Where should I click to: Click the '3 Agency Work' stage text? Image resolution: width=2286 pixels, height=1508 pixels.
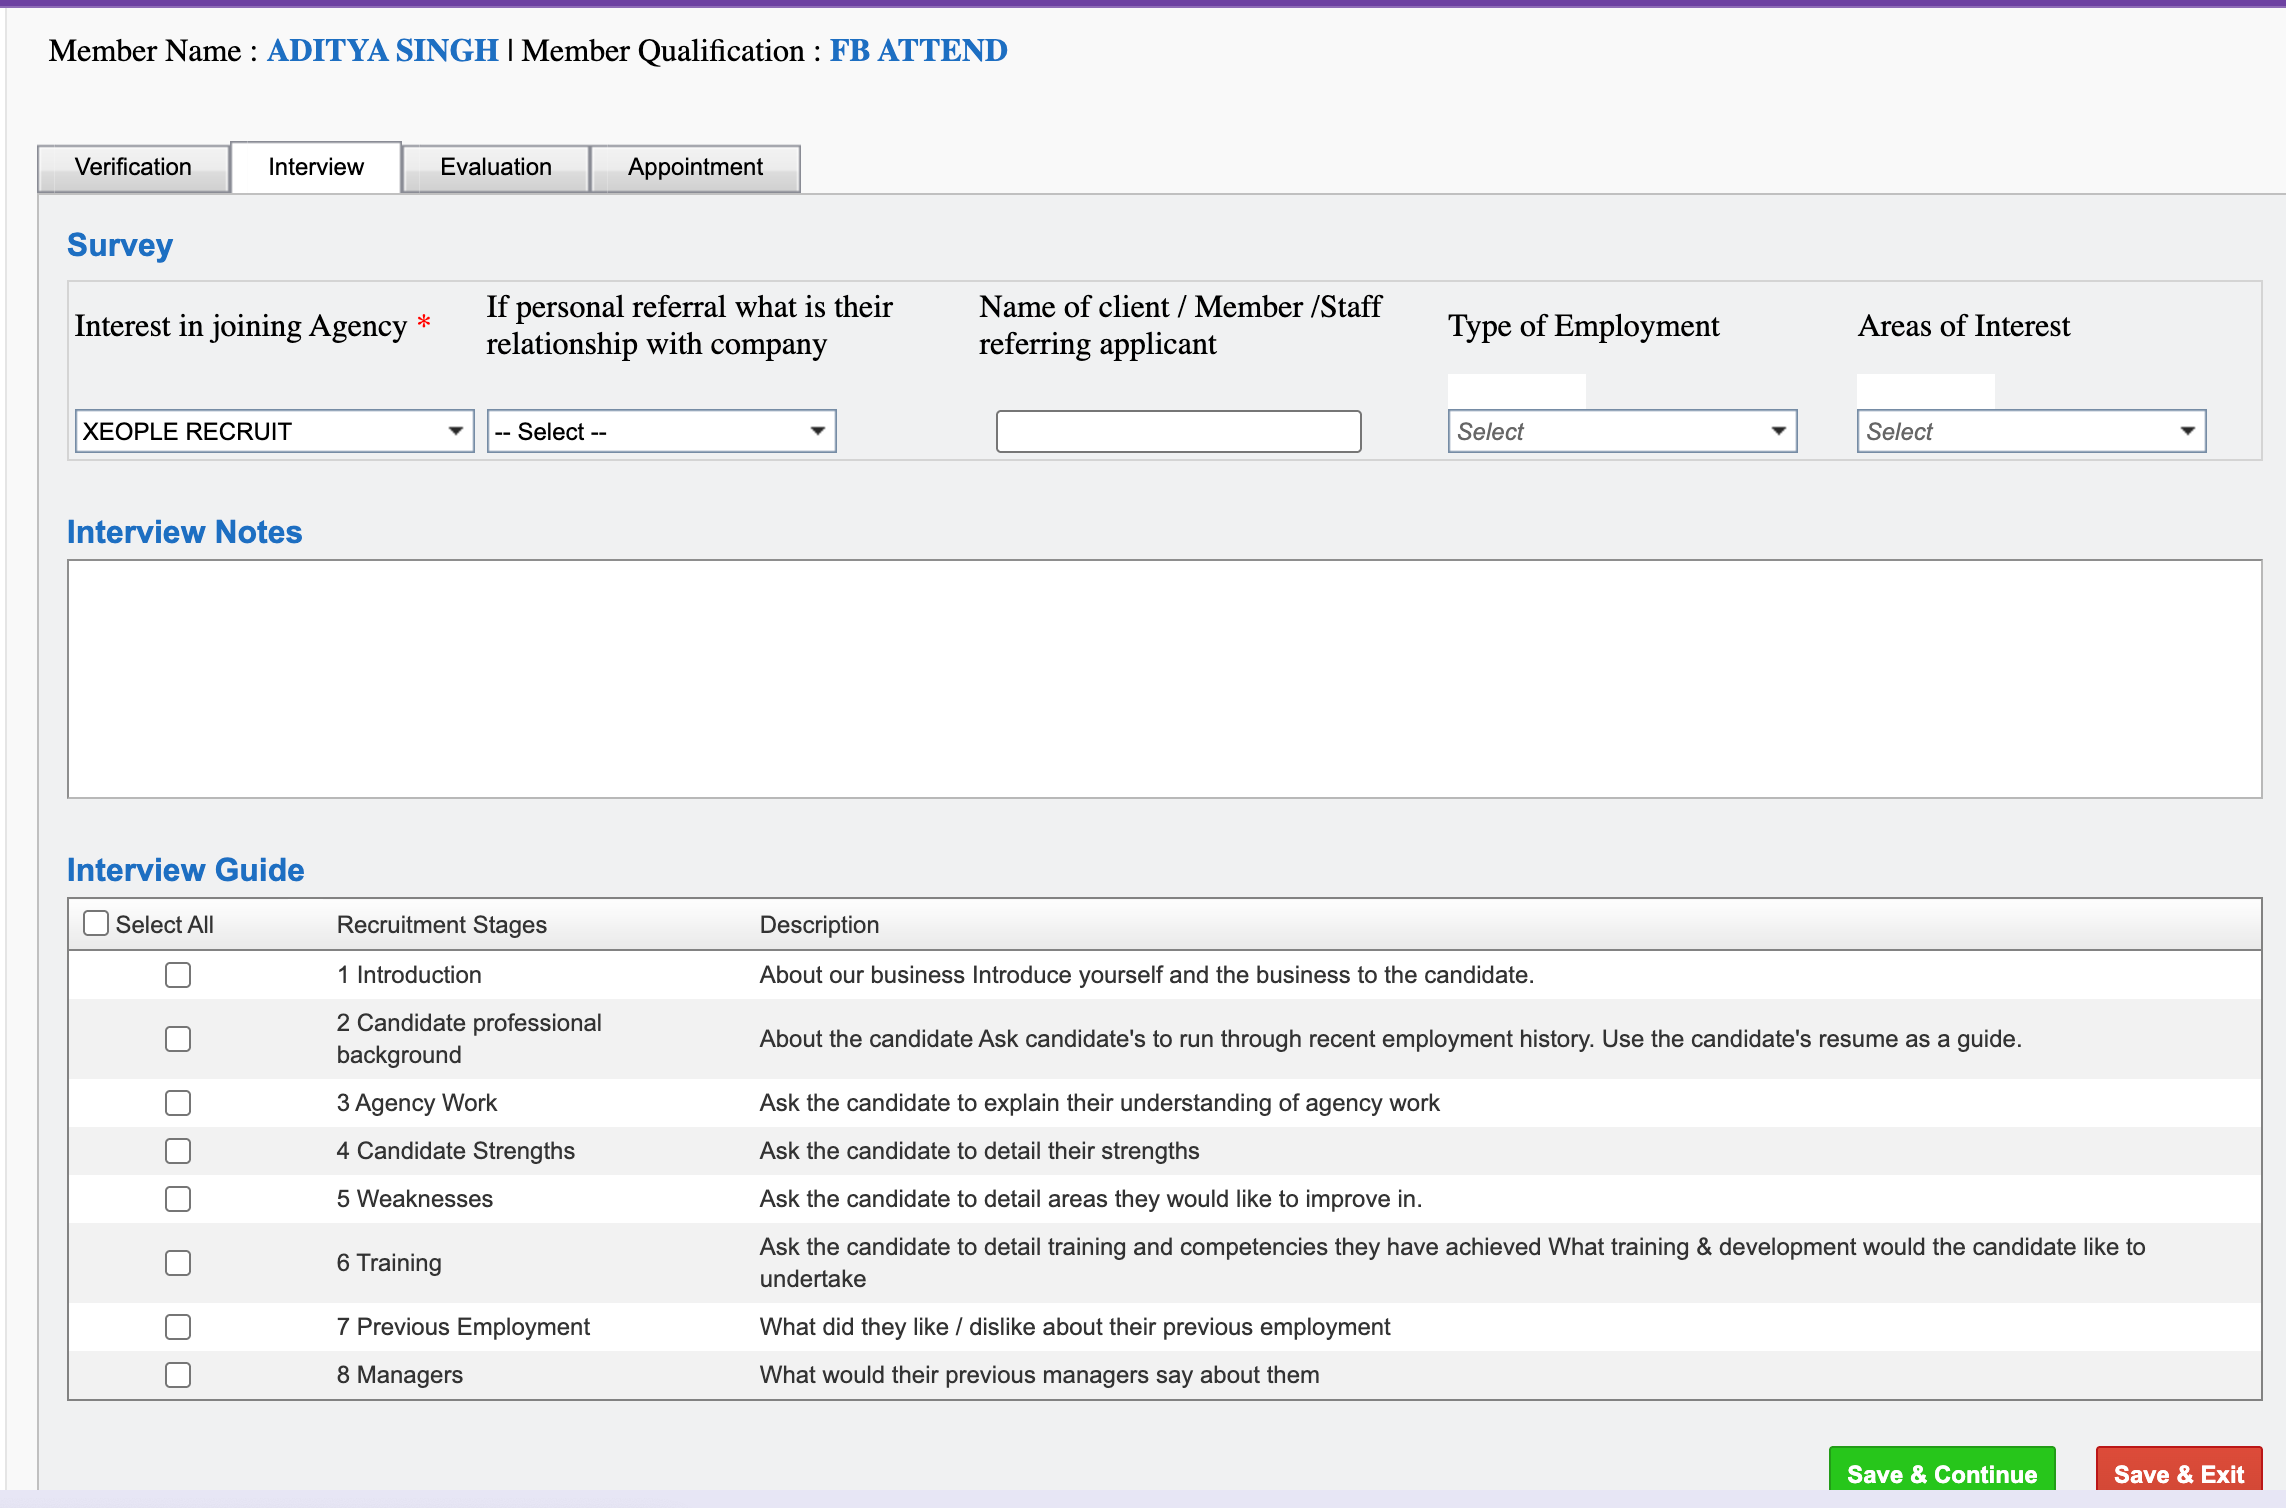pyautogui.click(x=417, y=1103)
